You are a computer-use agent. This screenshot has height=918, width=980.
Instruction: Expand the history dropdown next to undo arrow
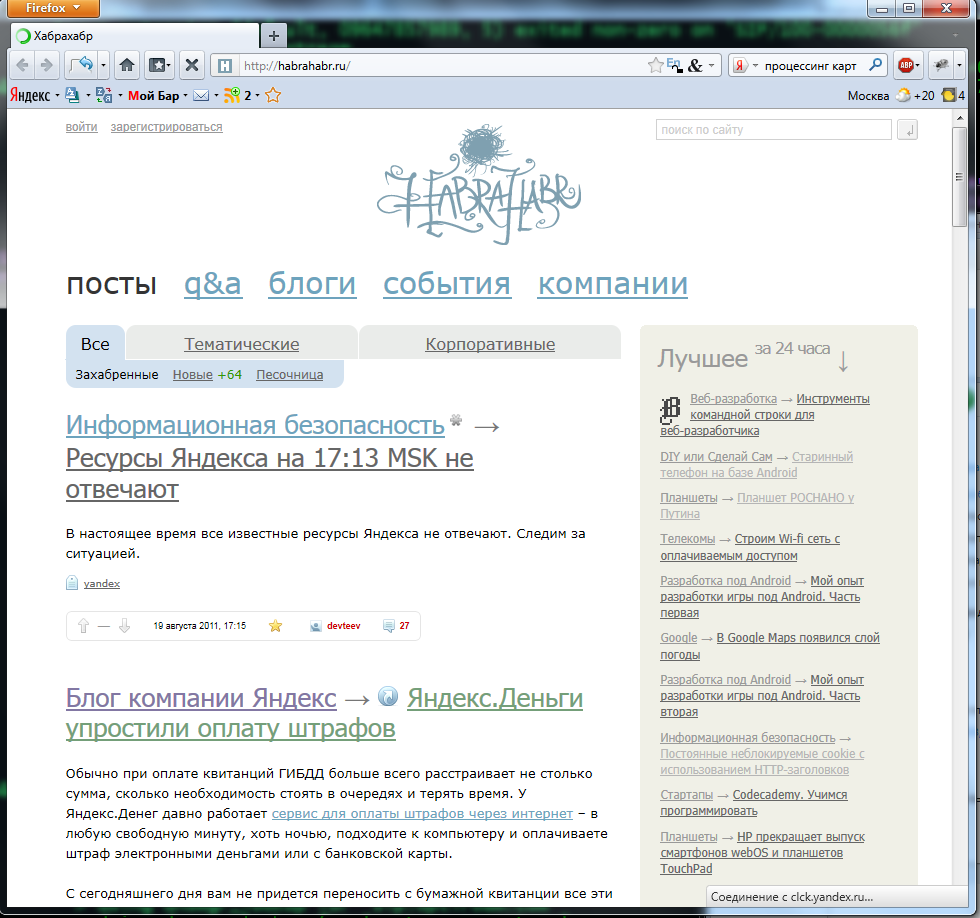(104, 65)
